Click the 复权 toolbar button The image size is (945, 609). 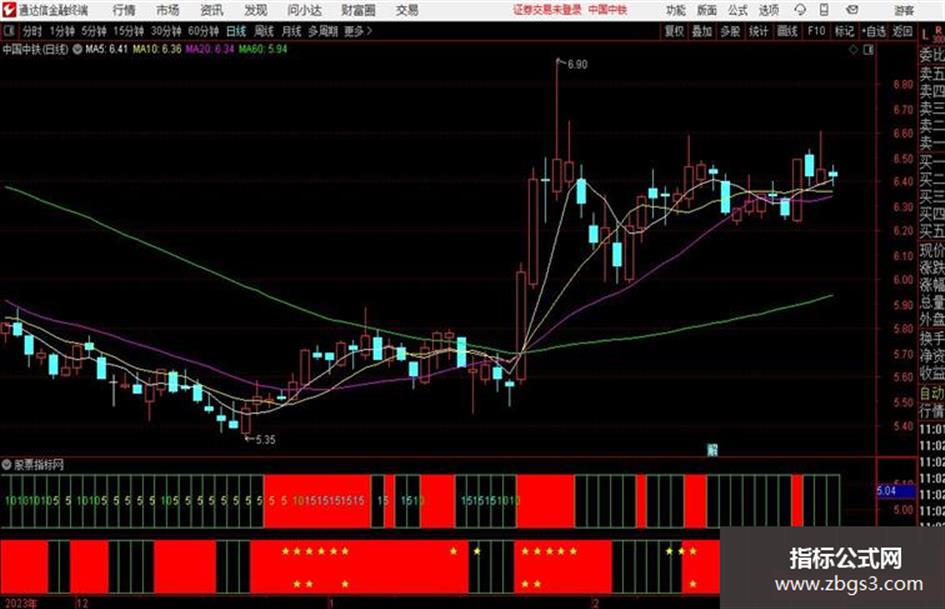674,31
